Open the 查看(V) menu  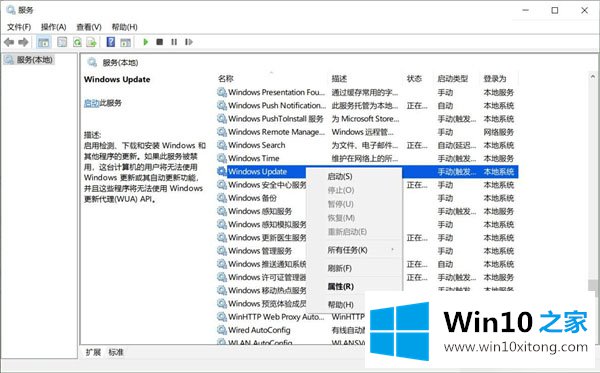(89, 27)
